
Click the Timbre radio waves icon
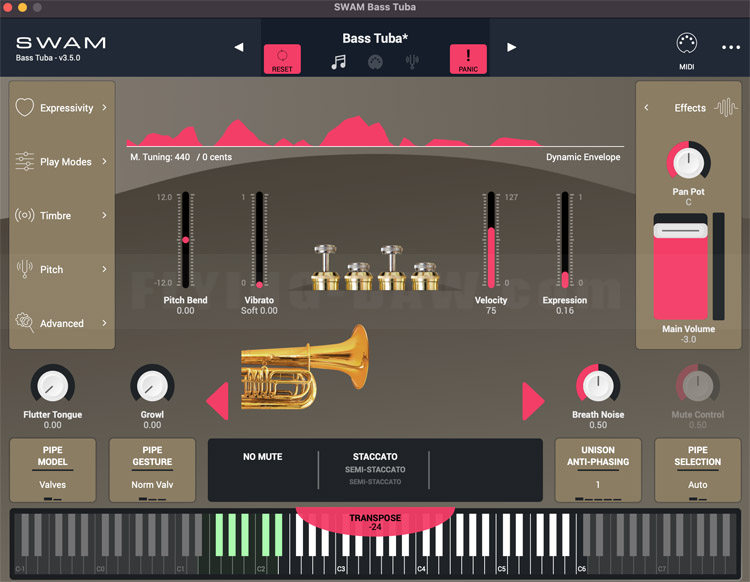coord(24,216)
